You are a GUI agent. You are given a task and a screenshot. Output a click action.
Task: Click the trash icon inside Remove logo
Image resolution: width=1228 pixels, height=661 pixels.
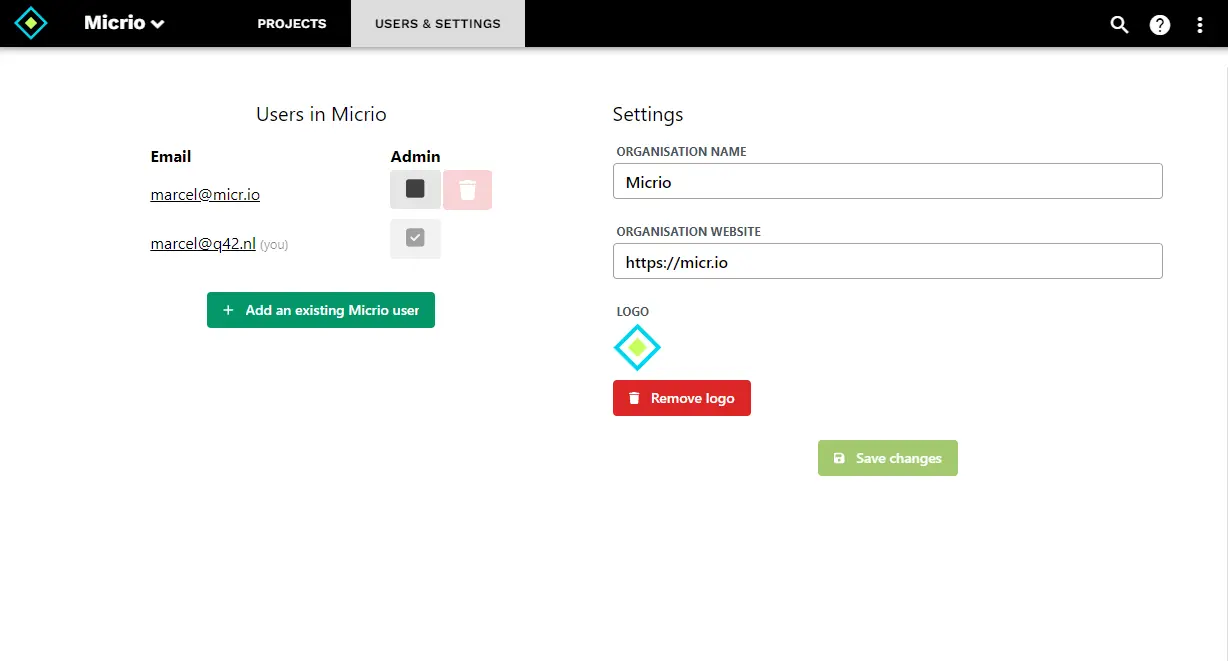634,397
